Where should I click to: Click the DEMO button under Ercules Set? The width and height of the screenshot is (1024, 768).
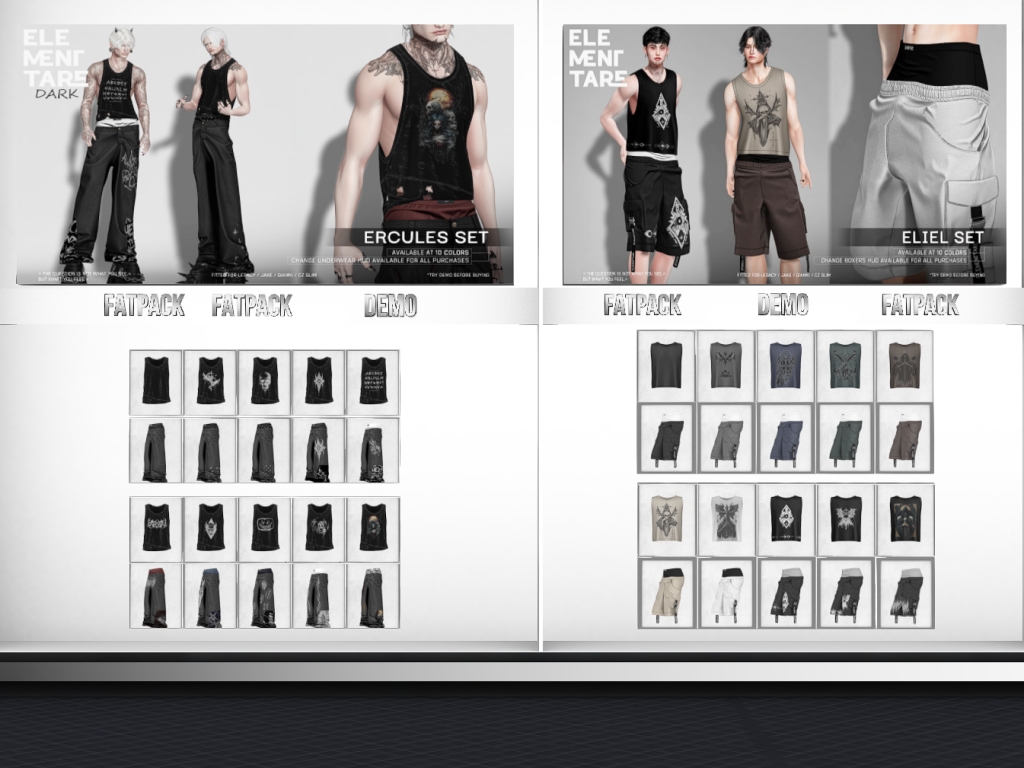point(391,305)
